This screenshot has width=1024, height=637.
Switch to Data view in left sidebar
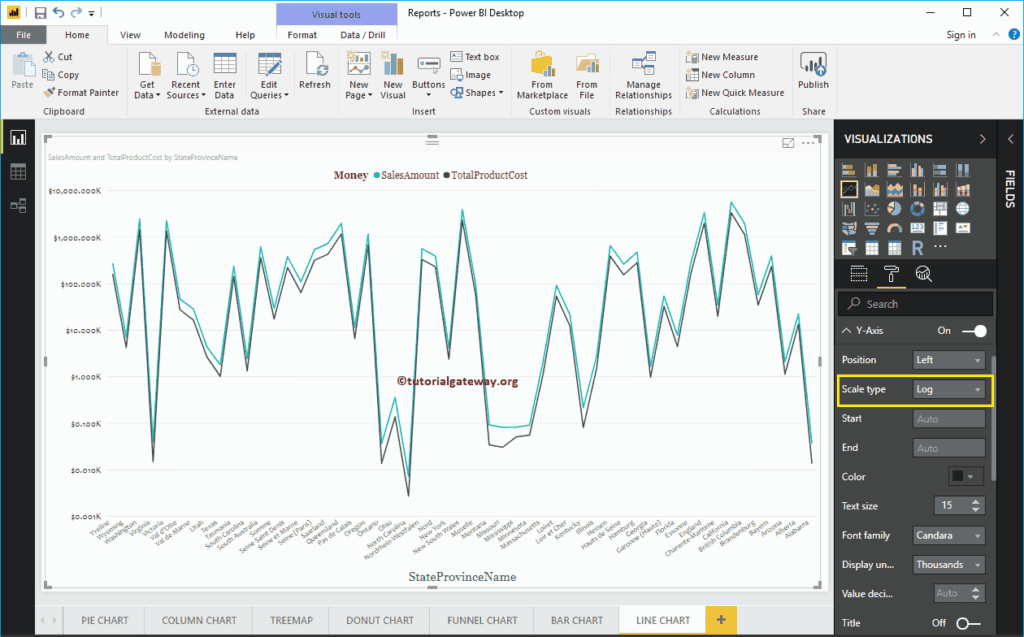point(18,172)
